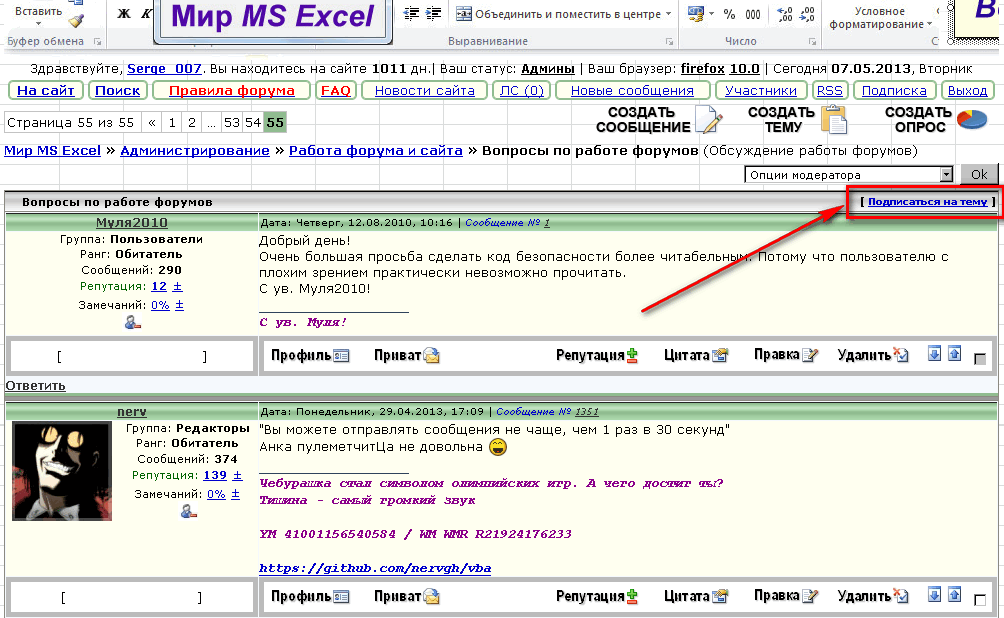Viewport: 1004px width, 618px height.
Task: Open Новые сообщения
Action: click(632, 90)
